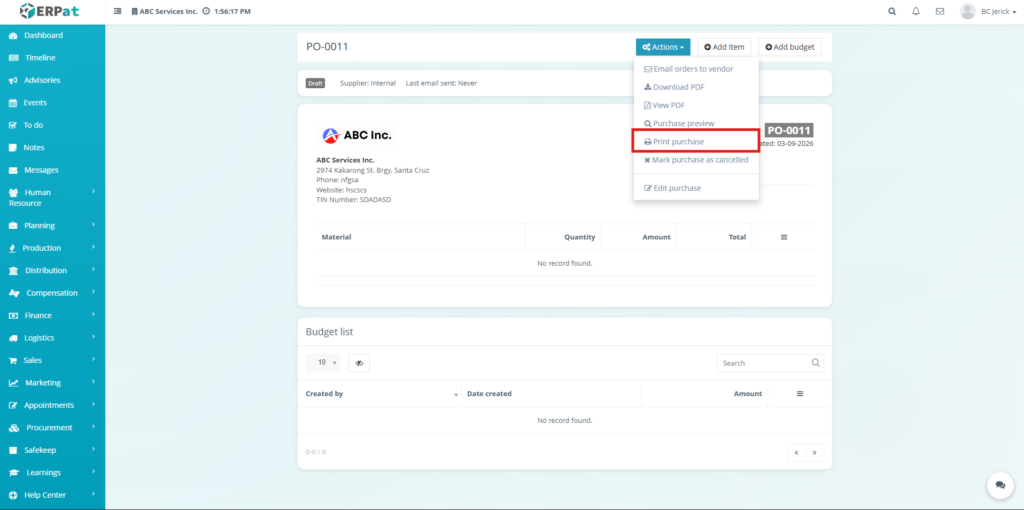The image size is (1024, 510).
Task: Toggle the eye visibility button in Budget list
Action: [359, 363]
